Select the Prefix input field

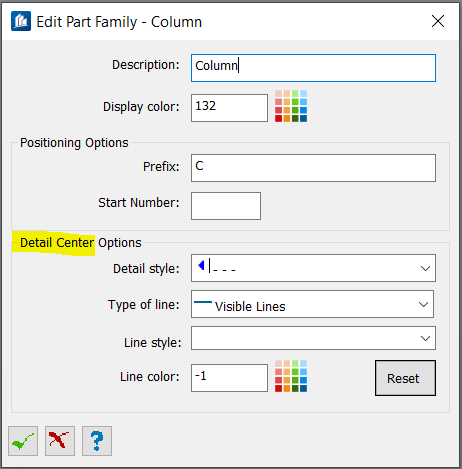pos(313,168)
